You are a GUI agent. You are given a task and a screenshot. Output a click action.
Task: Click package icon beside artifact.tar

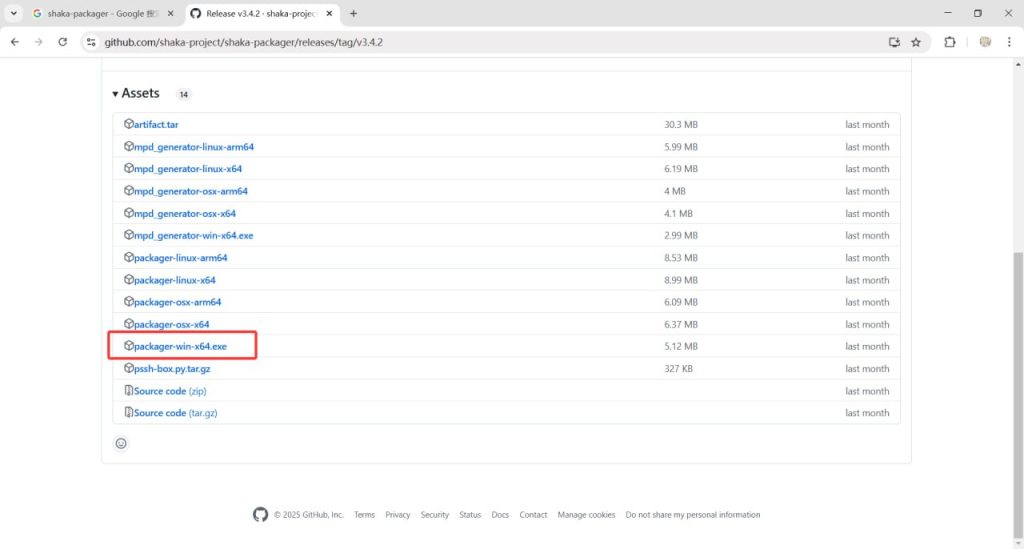pos(129,124)
